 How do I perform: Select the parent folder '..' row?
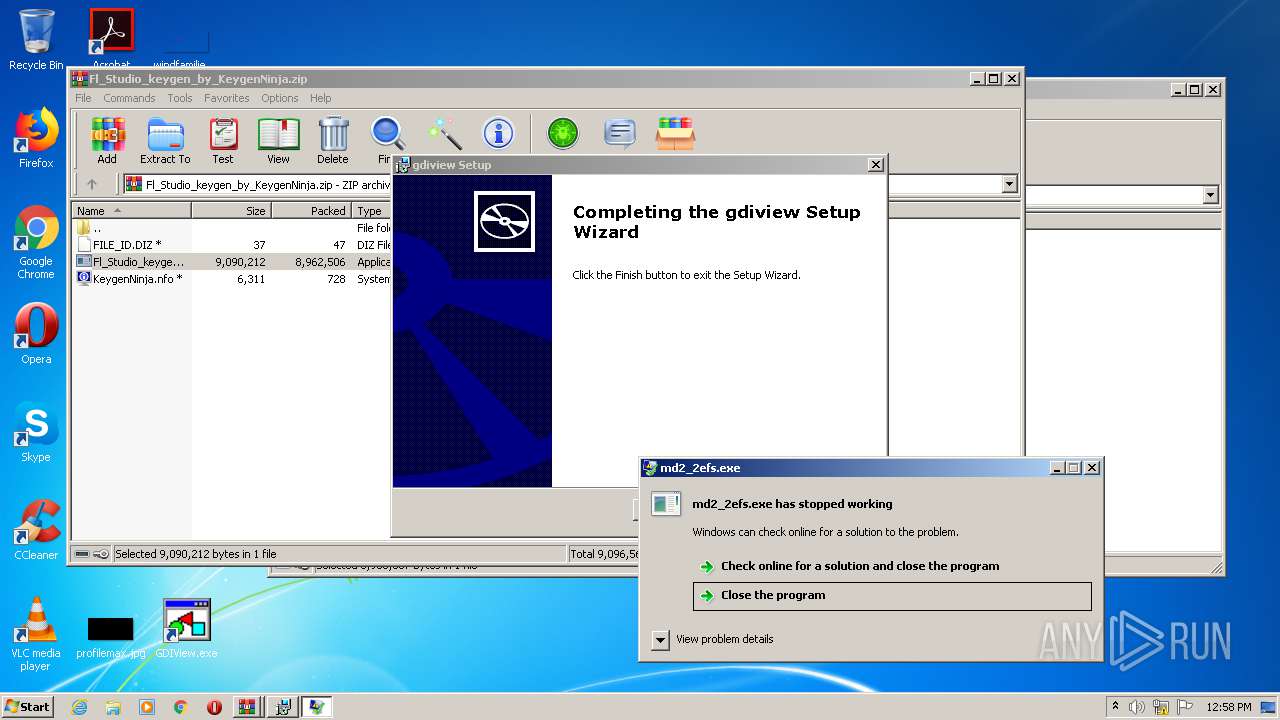[230, 228]
